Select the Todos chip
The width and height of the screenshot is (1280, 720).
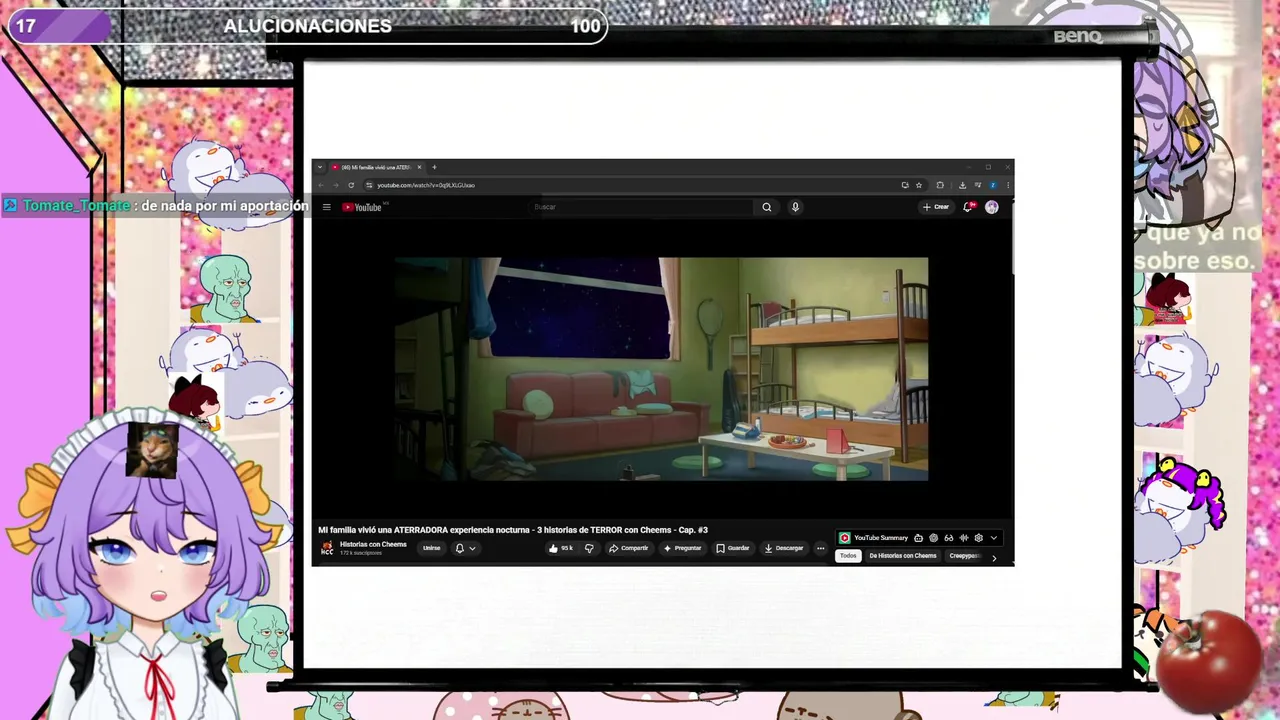pyautogui.click(x=848, y=556)
